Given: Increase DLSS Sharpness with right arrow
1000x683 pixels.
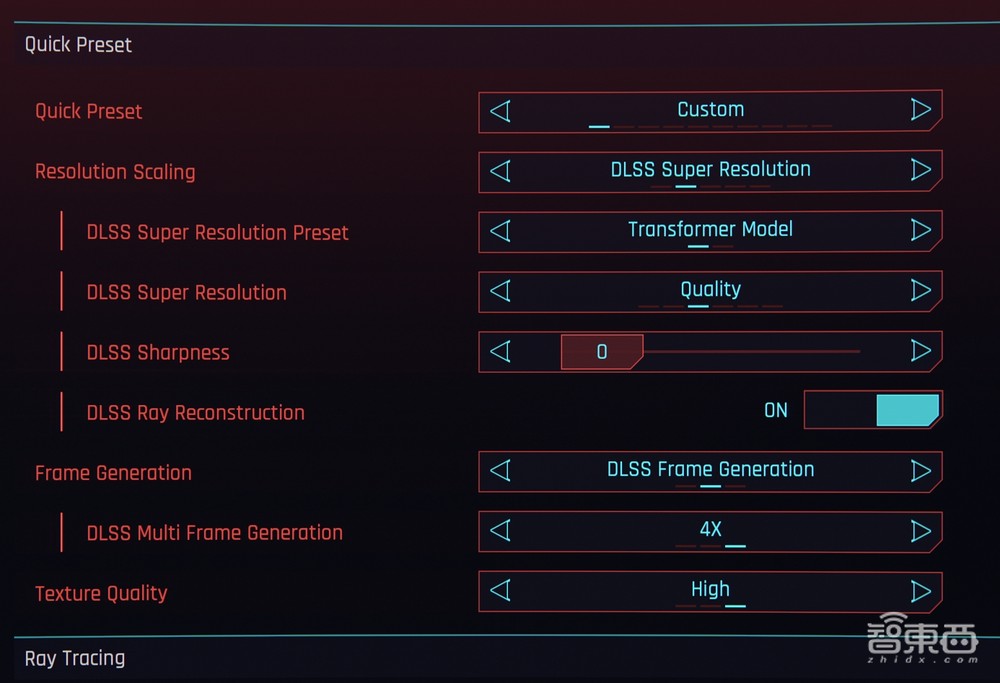Looking at the screenshot, I should tap(921, 350).
